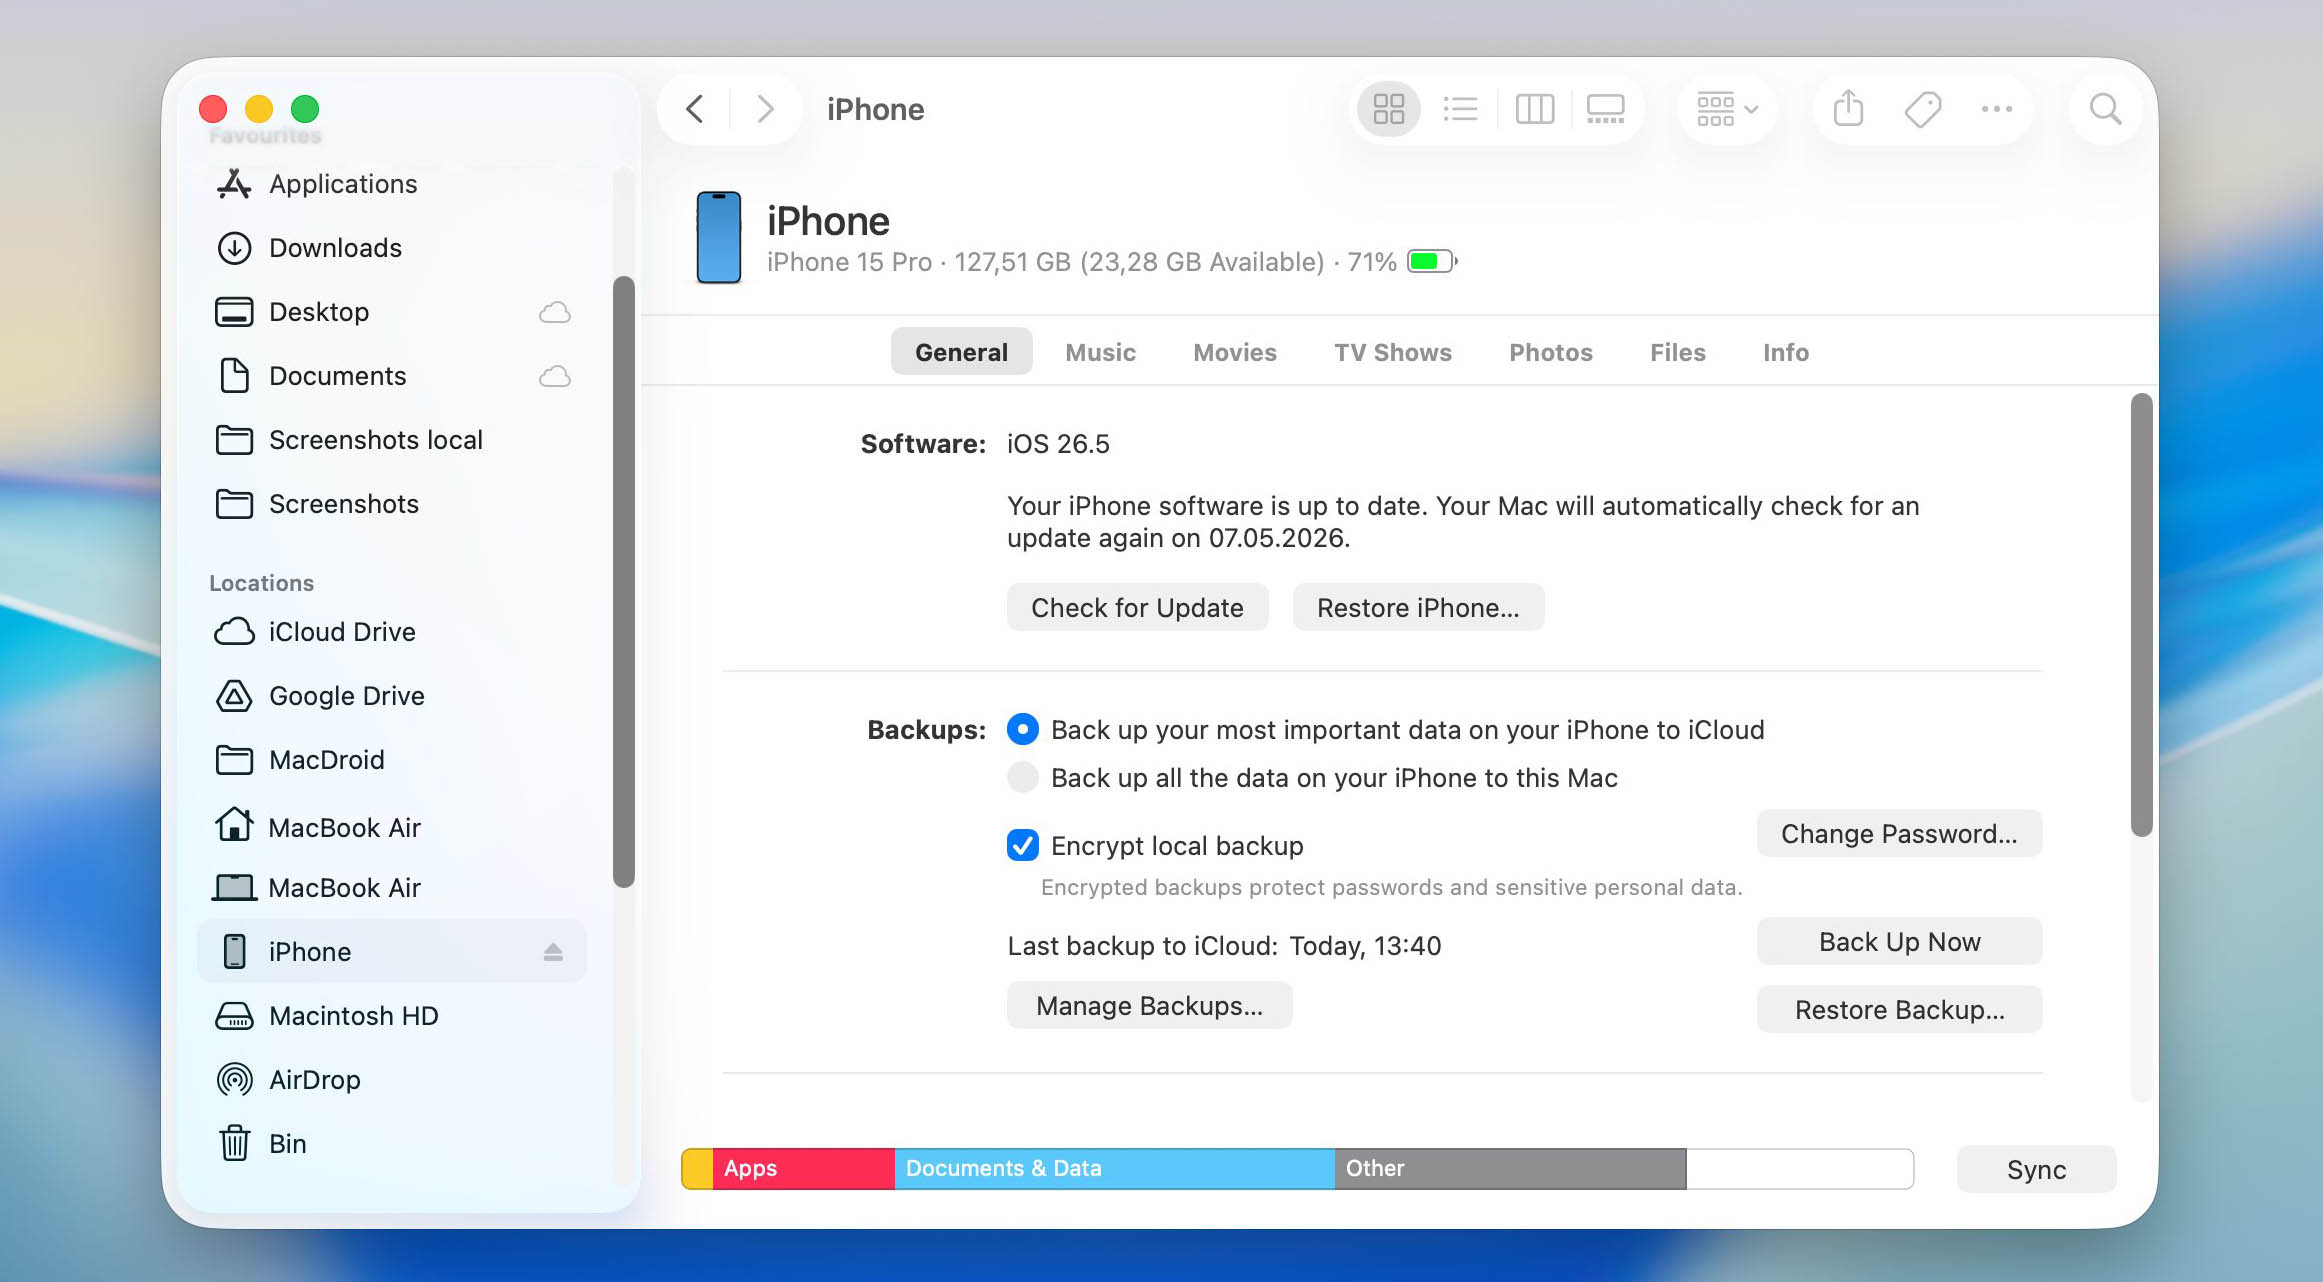
Task: Click the Locations section header
Action: tap(261, 583)
